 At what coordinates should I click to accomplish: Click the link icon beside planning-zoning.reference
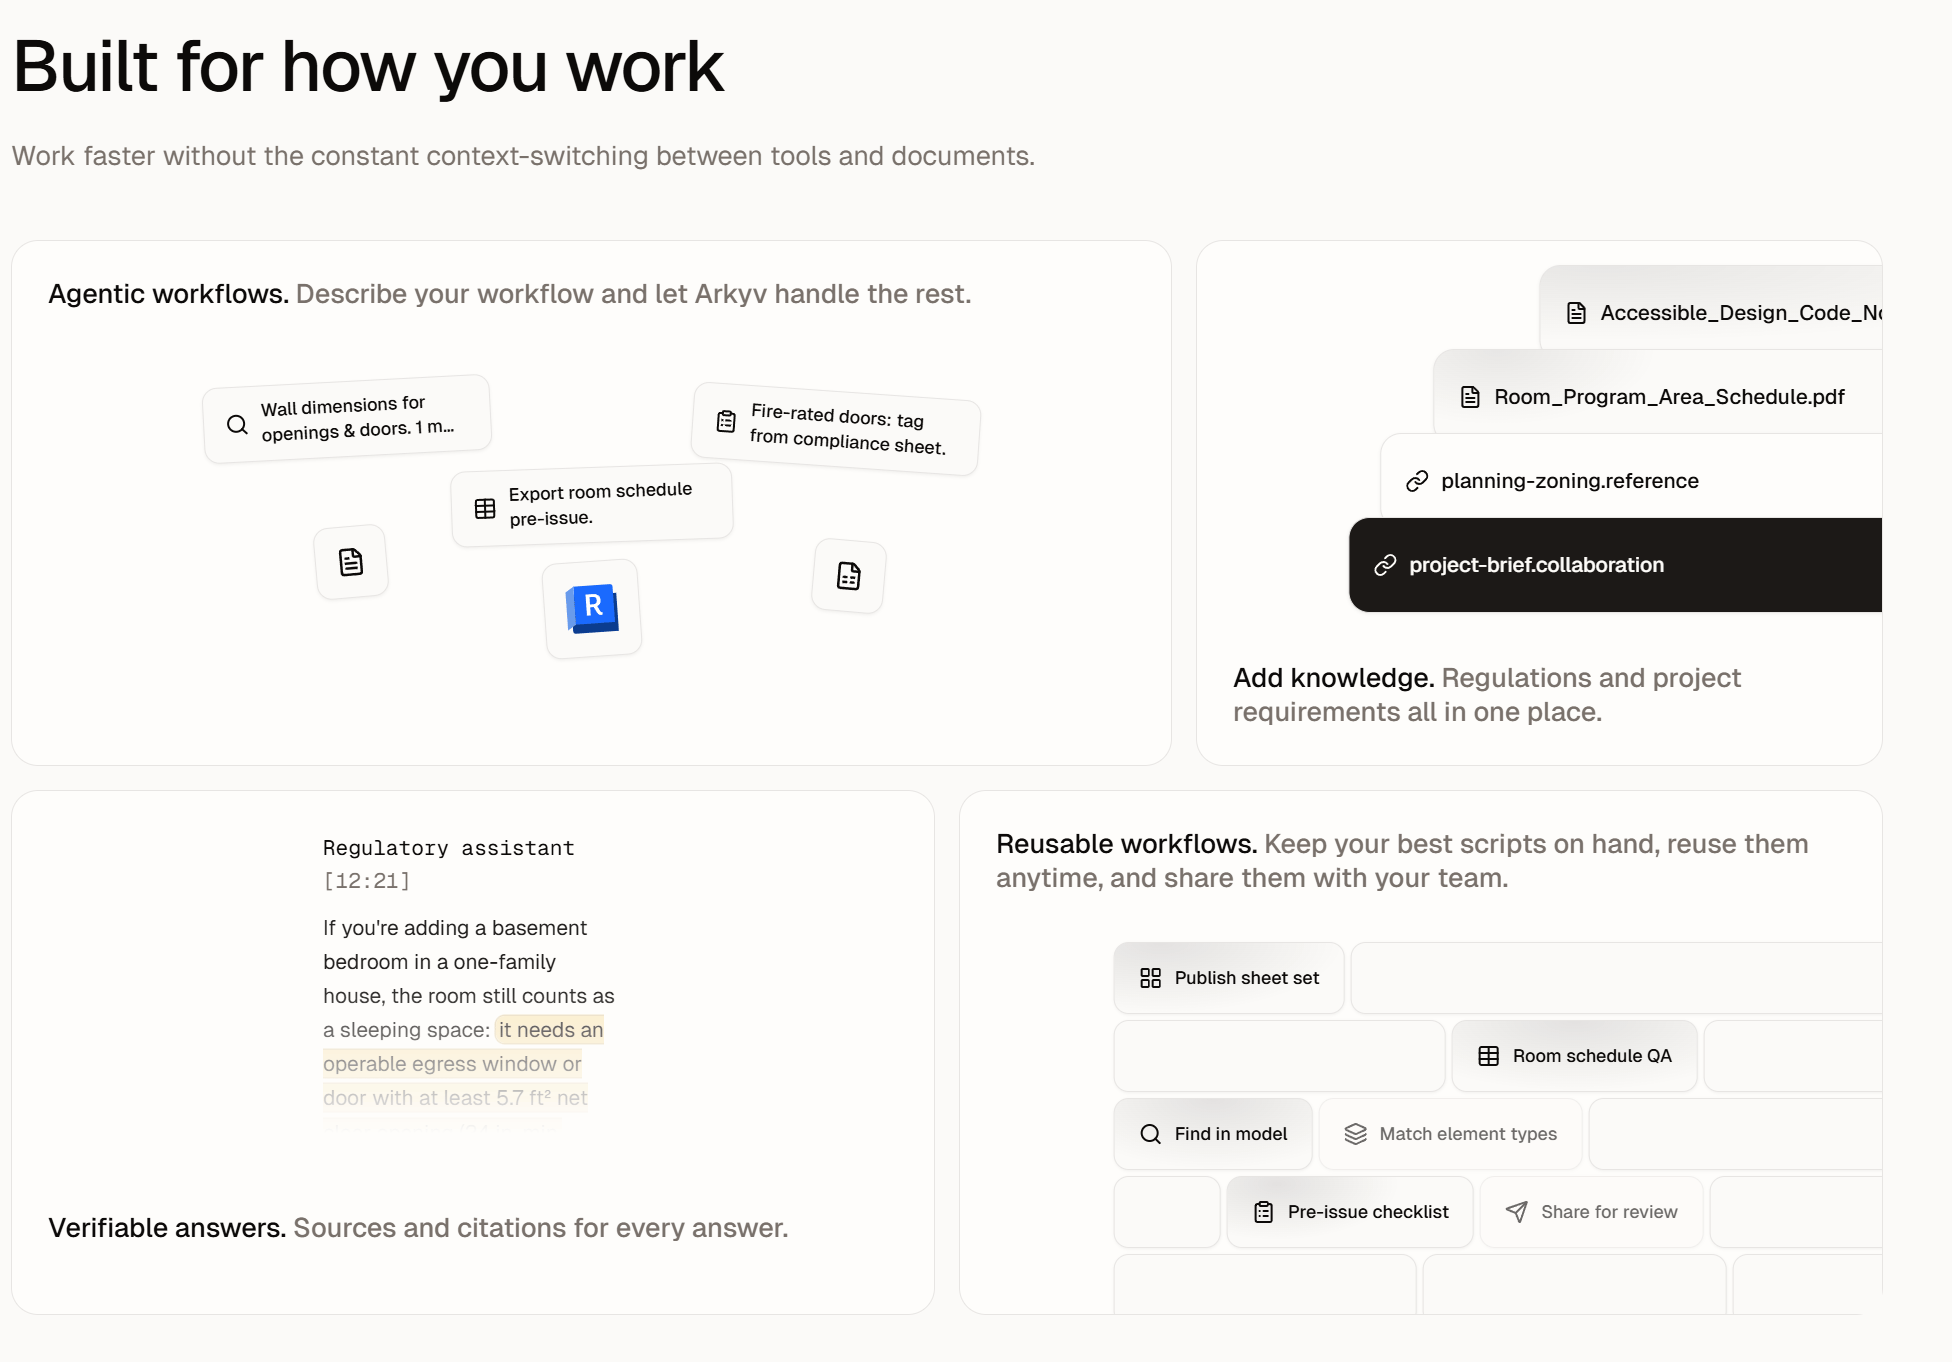pyautogui.click(x=1417, y=481)
